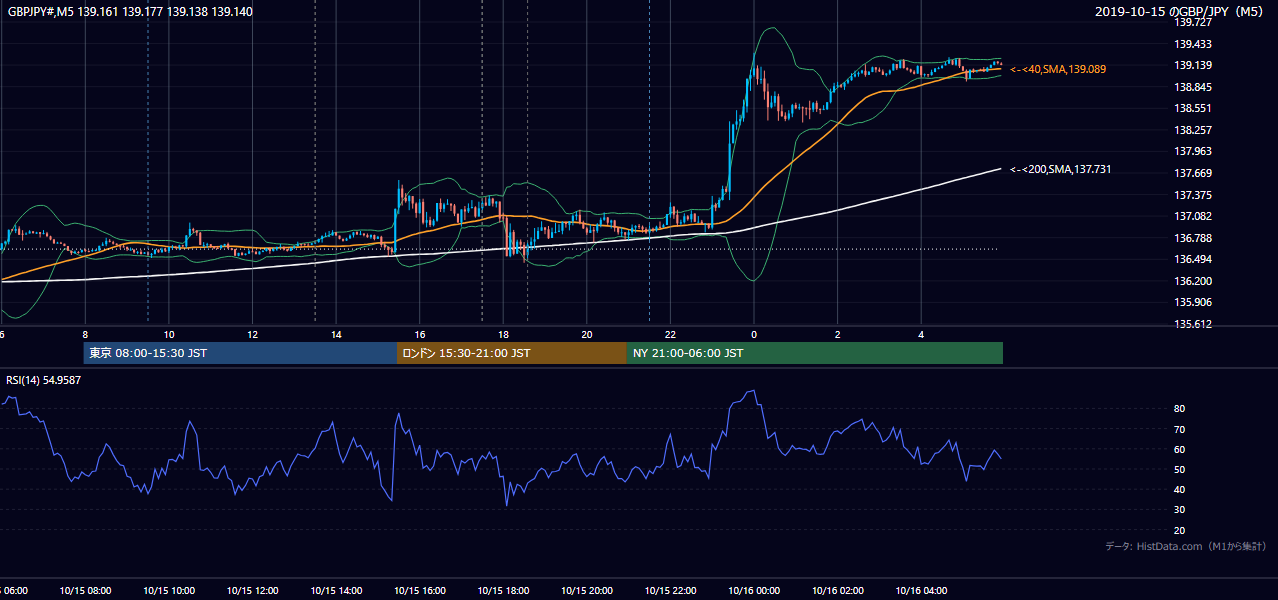Click hour 12 tick on price chart axis
This screenshot has width=1278, height=600.
tap(252, 335)
